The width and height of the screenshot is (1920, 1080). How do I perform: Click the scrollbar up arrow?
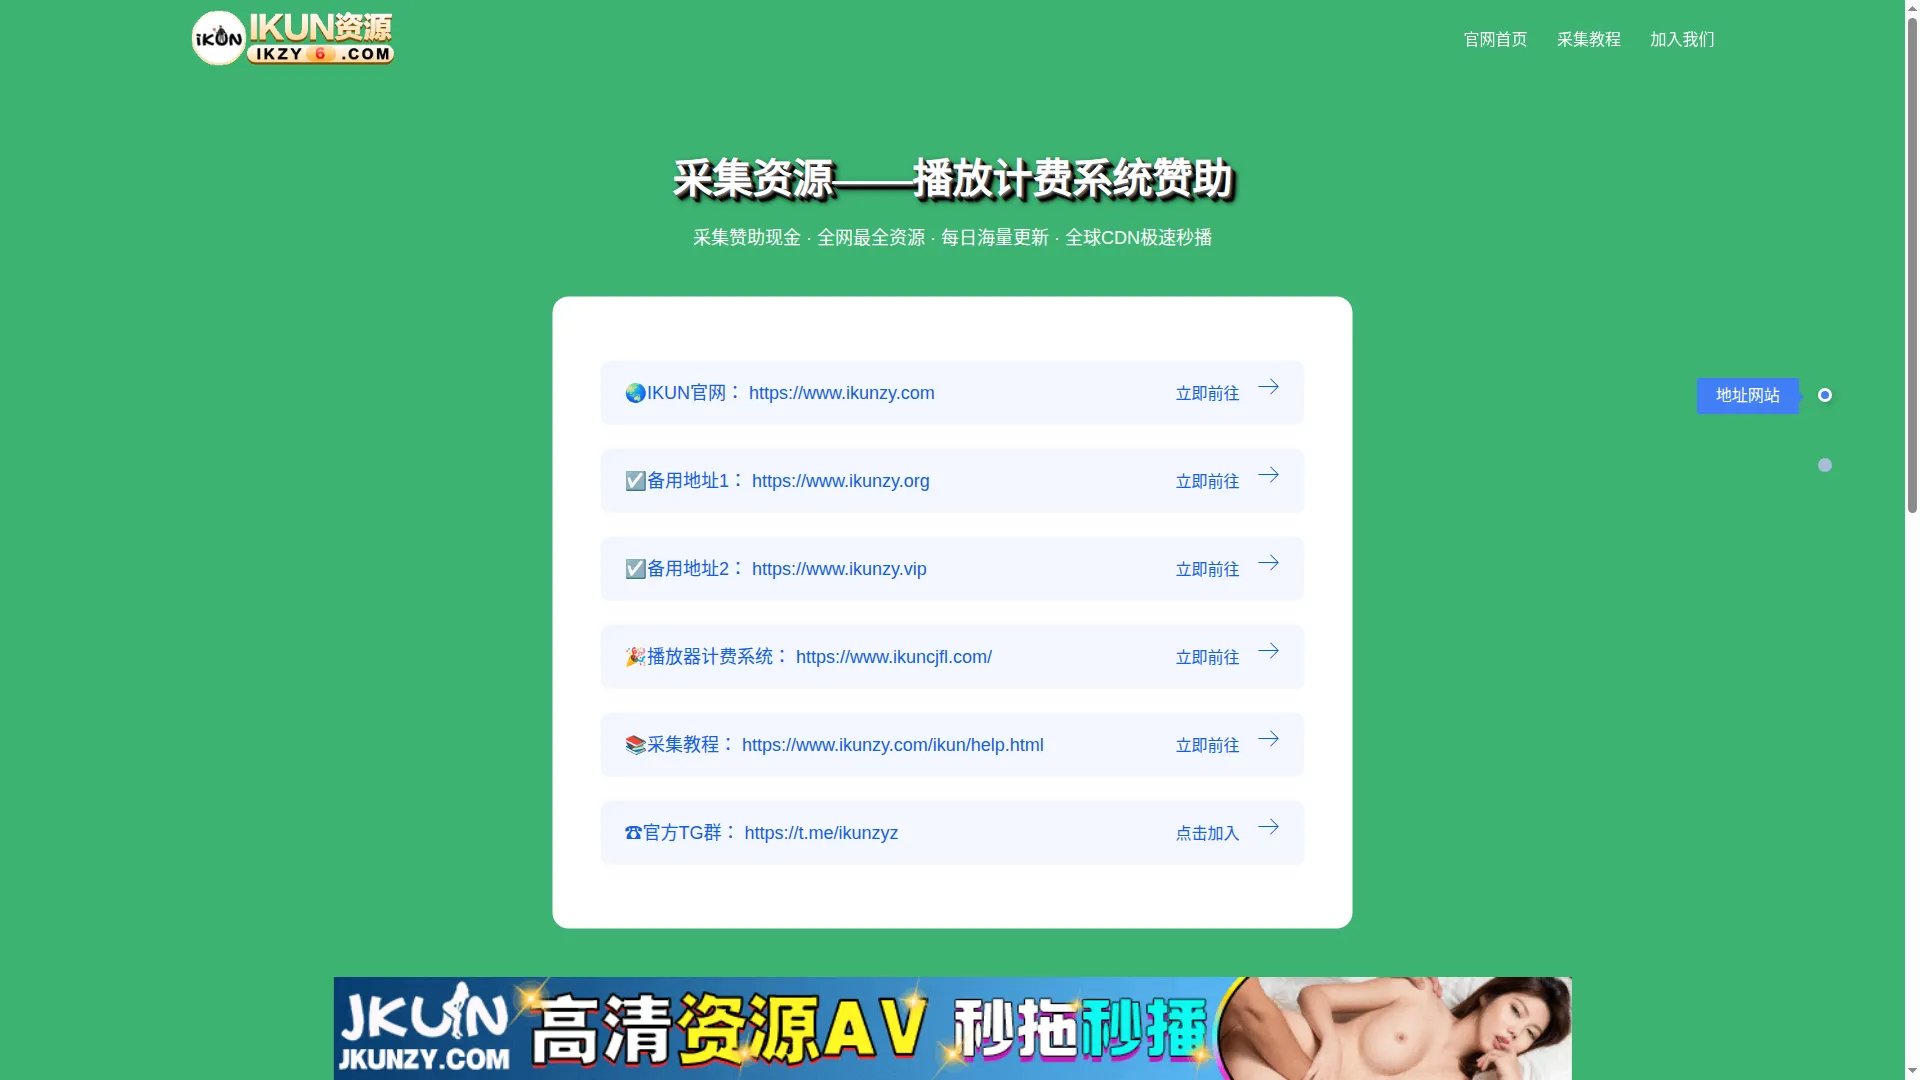(1912, 7)
